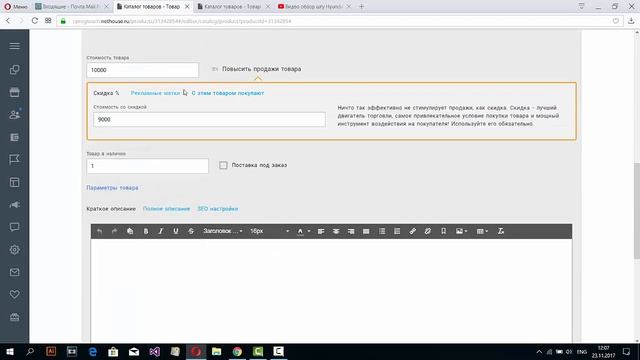Click the redo arrow in editor toolbar
640x360 pixels.
[115, 231]
